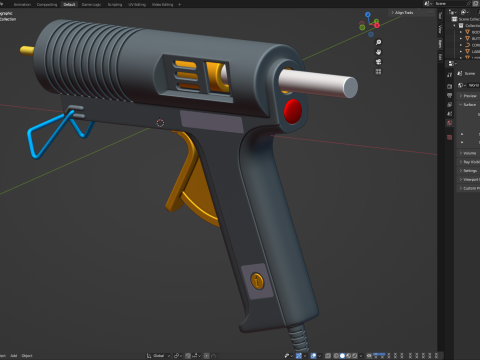Open the Scene properties tab icon
Screen dimensions: 480x360
coord(449,114)
